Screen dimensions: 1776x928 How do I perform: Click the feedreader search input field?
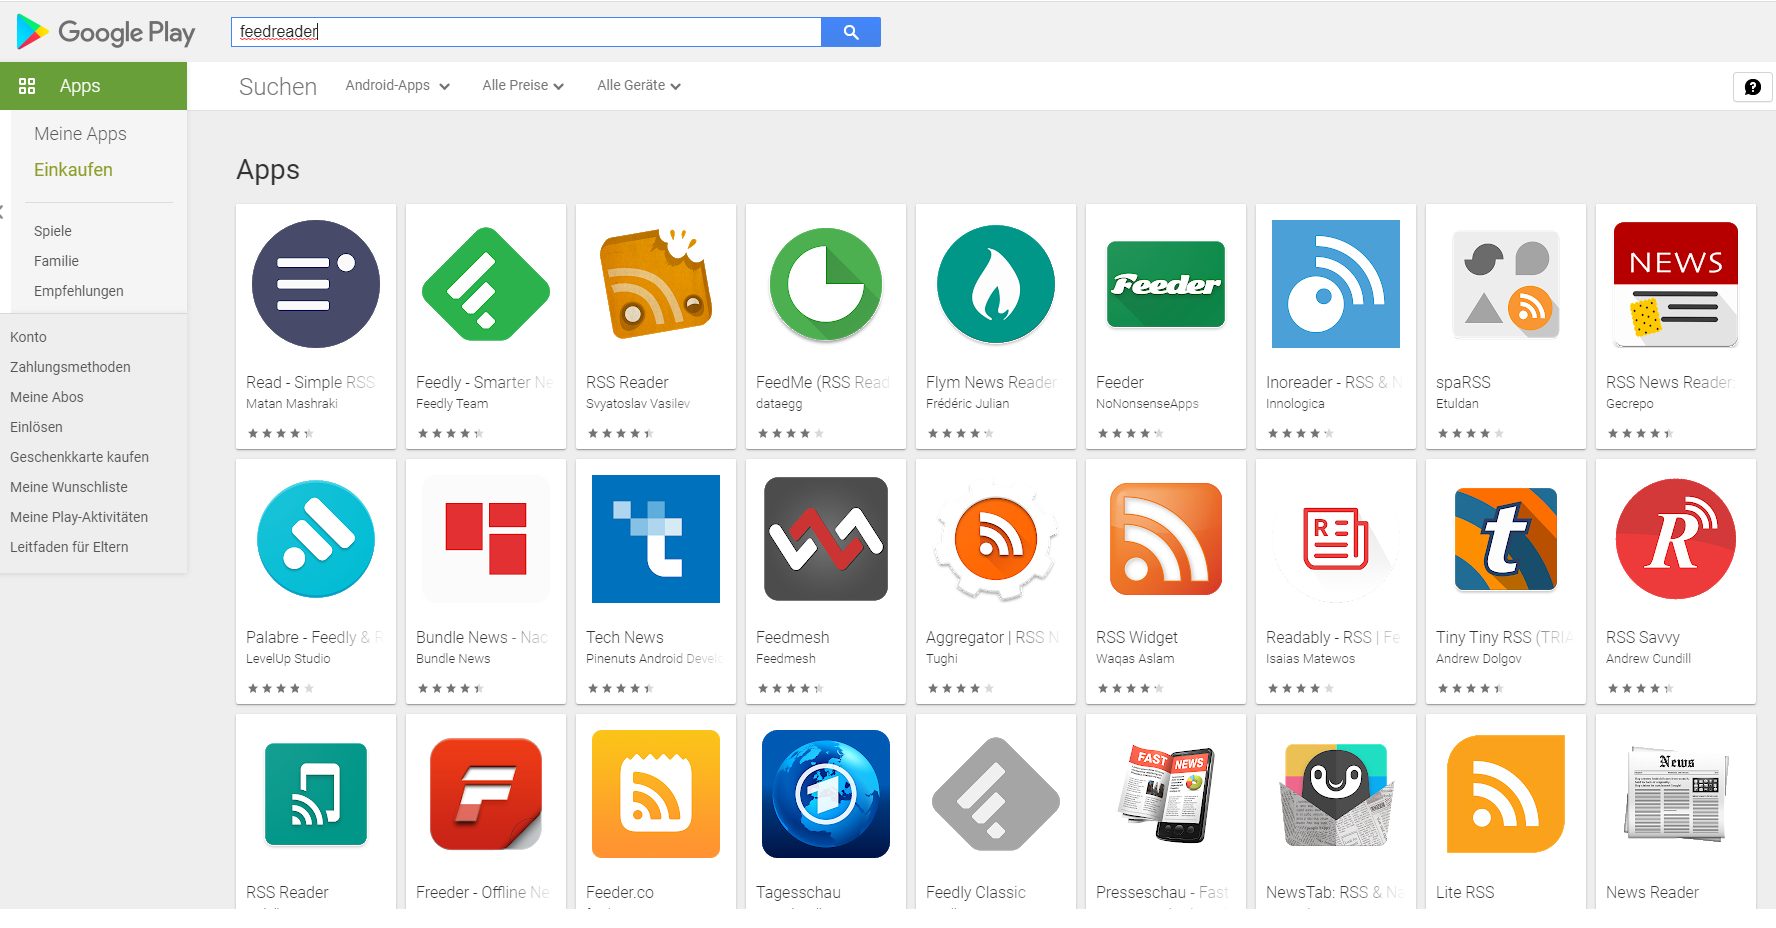525,32
